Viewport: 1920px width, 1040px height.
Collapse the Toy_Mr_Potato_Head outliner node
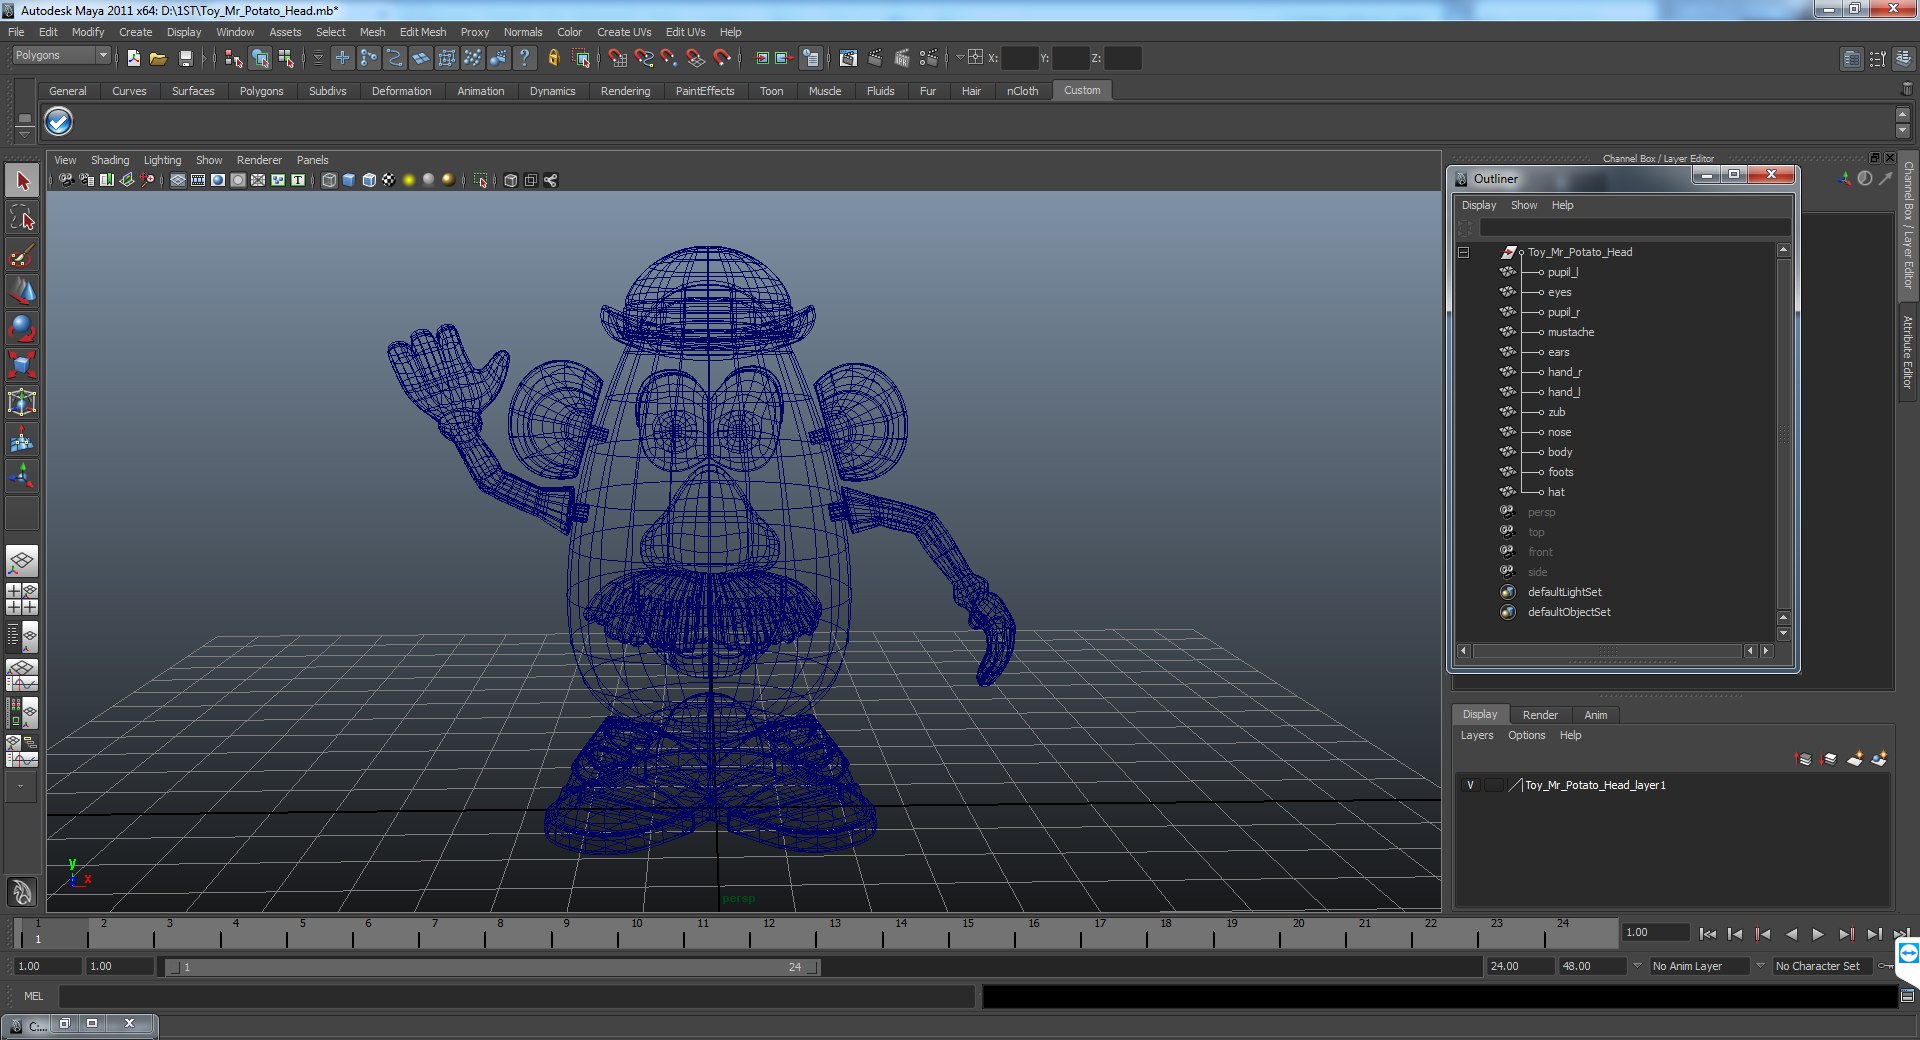1464,252
